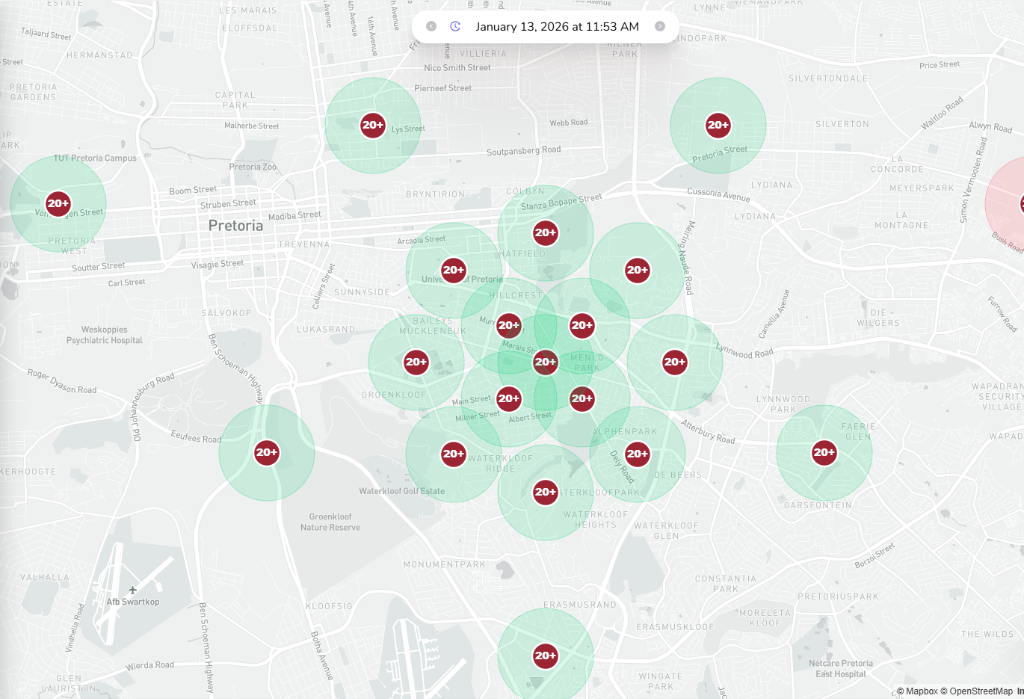The image size is (1024, 699).
Task: Open the 20+ cluster near TUT Pretoria Campus
Action: (x=58, y=204)
